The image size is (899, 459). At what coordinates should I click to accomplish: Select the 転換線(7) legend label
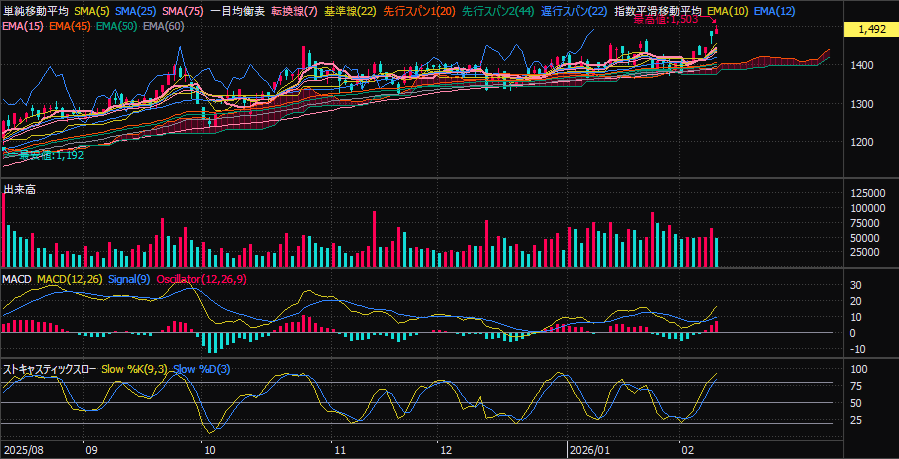click(295, 11)
